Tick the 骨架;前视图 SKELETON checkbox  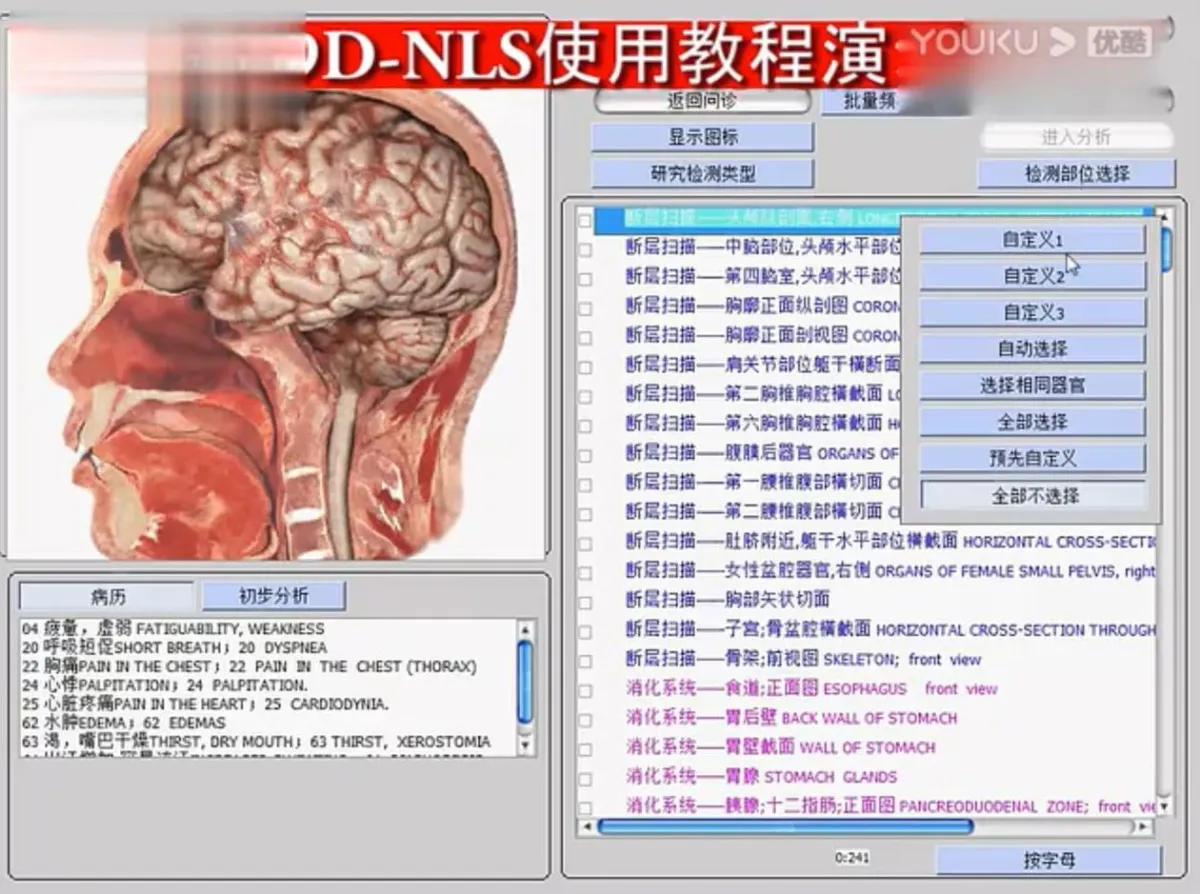(585, 660)
